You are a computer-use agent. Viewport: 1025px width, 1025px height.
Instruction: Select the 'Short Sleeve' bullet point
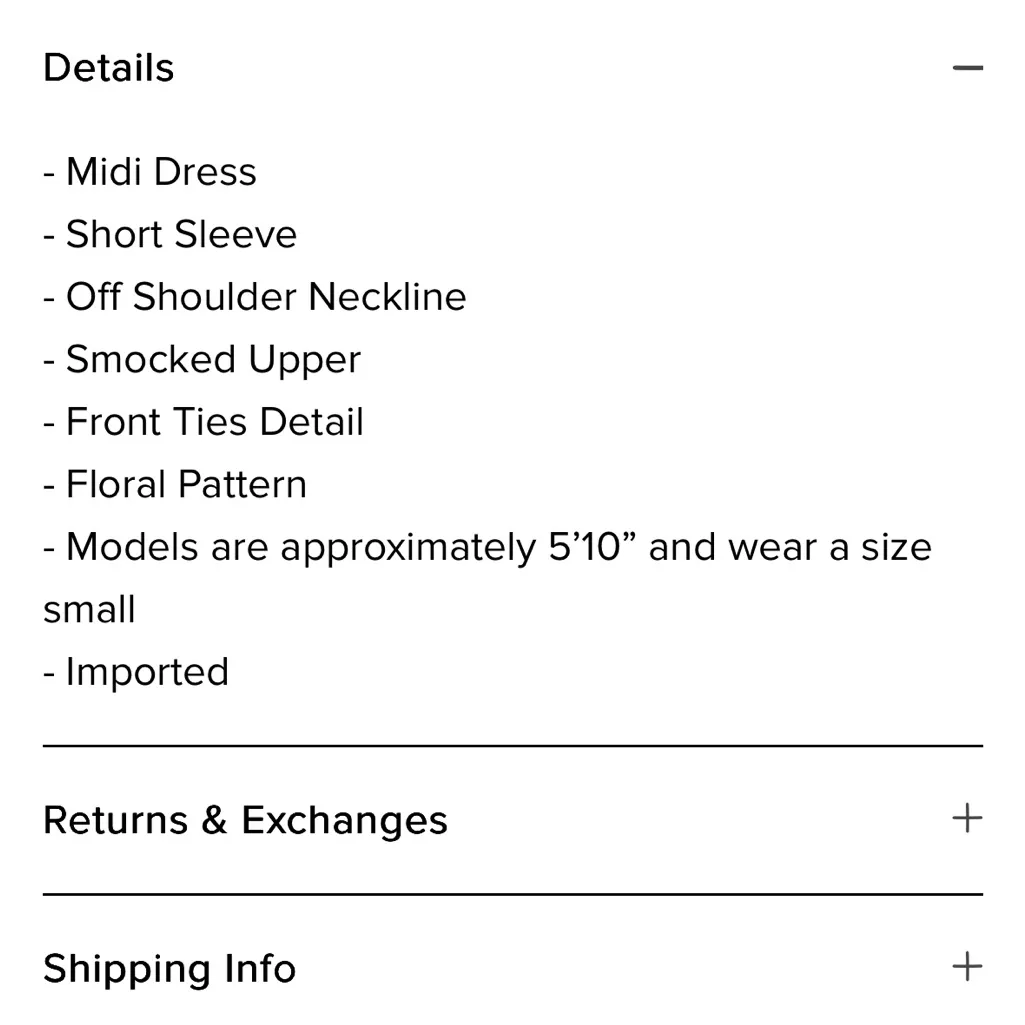pos(169,234)
